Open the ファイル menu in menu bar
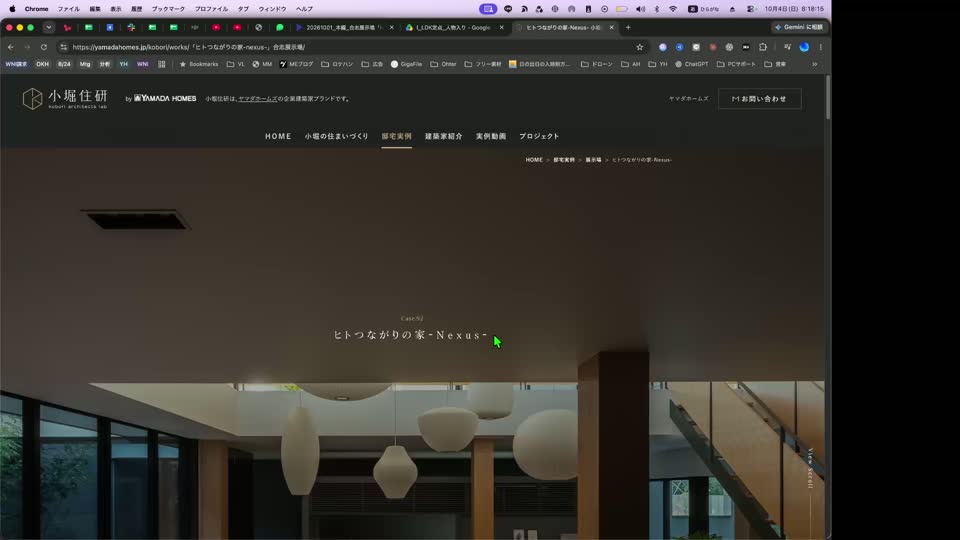 tap(69, 9)
